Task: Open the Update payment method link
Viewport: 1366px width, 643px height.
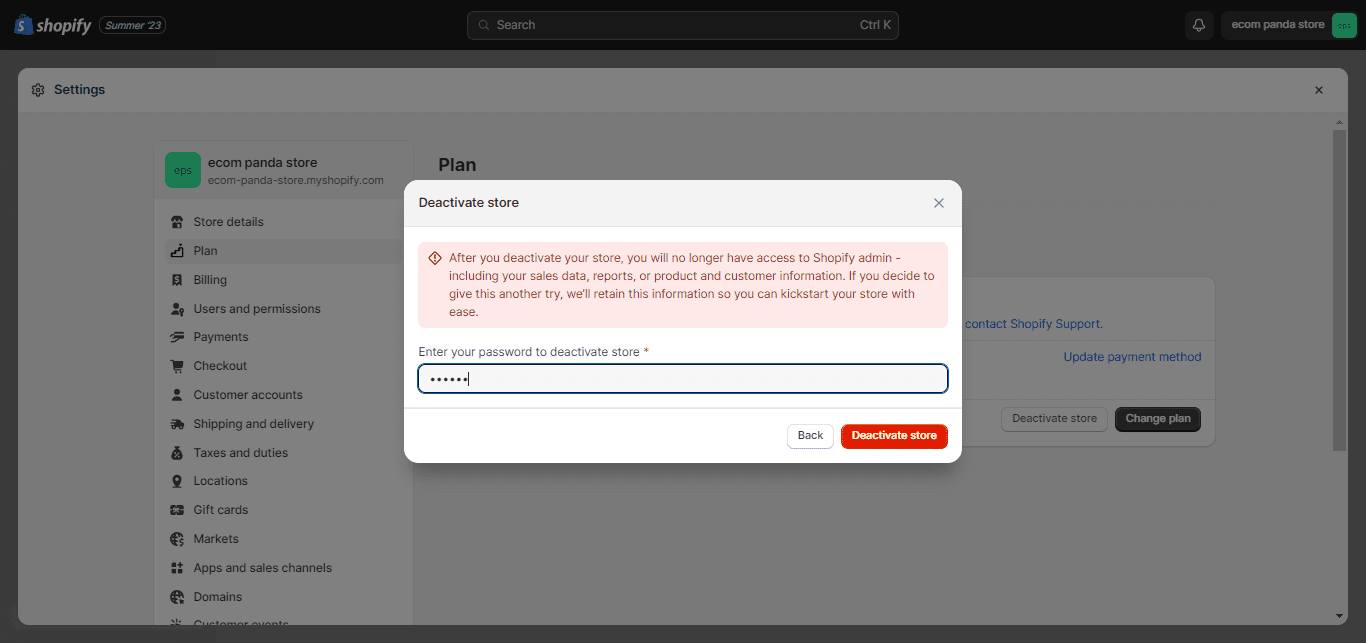Action: pos(1132,356)
